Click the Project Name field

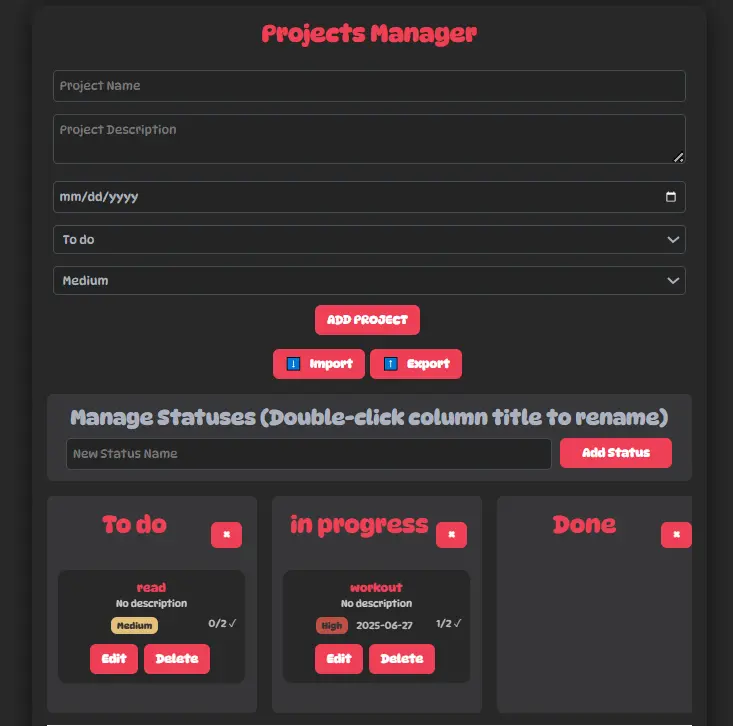(369, 86)
